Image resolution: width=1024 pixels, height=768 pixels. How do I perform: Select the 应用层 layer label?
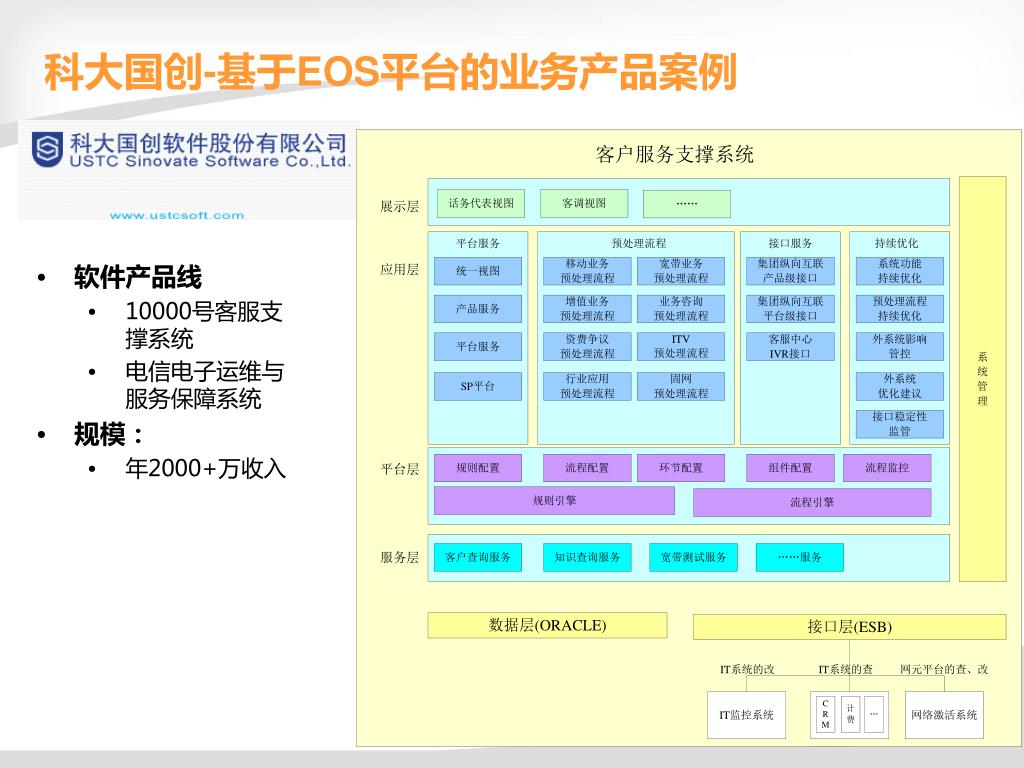point(400,269)
